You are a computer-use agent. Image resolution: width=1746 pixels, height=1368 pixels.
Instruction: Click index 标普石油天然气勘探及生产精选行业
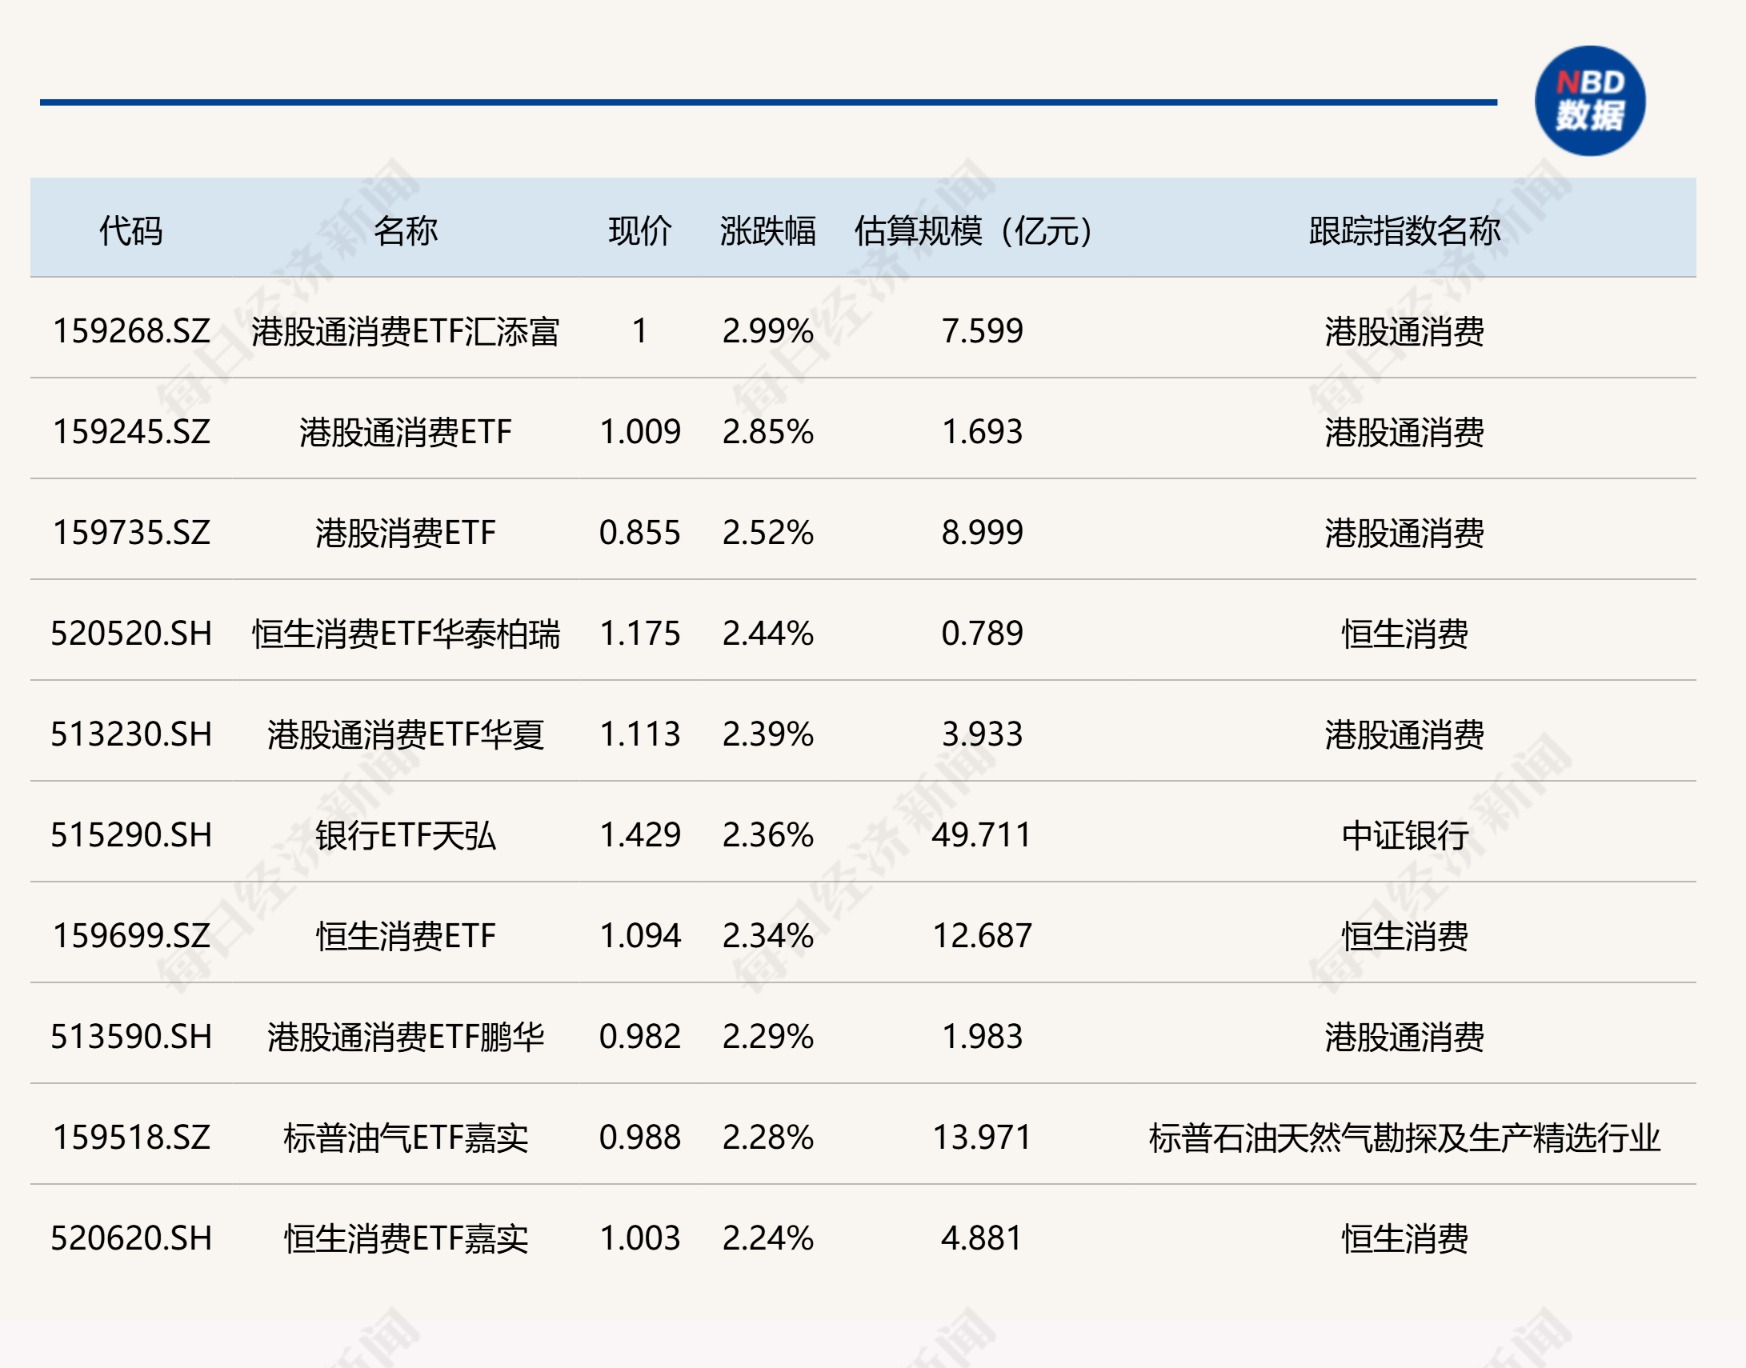click(x=1405, y=1138)
